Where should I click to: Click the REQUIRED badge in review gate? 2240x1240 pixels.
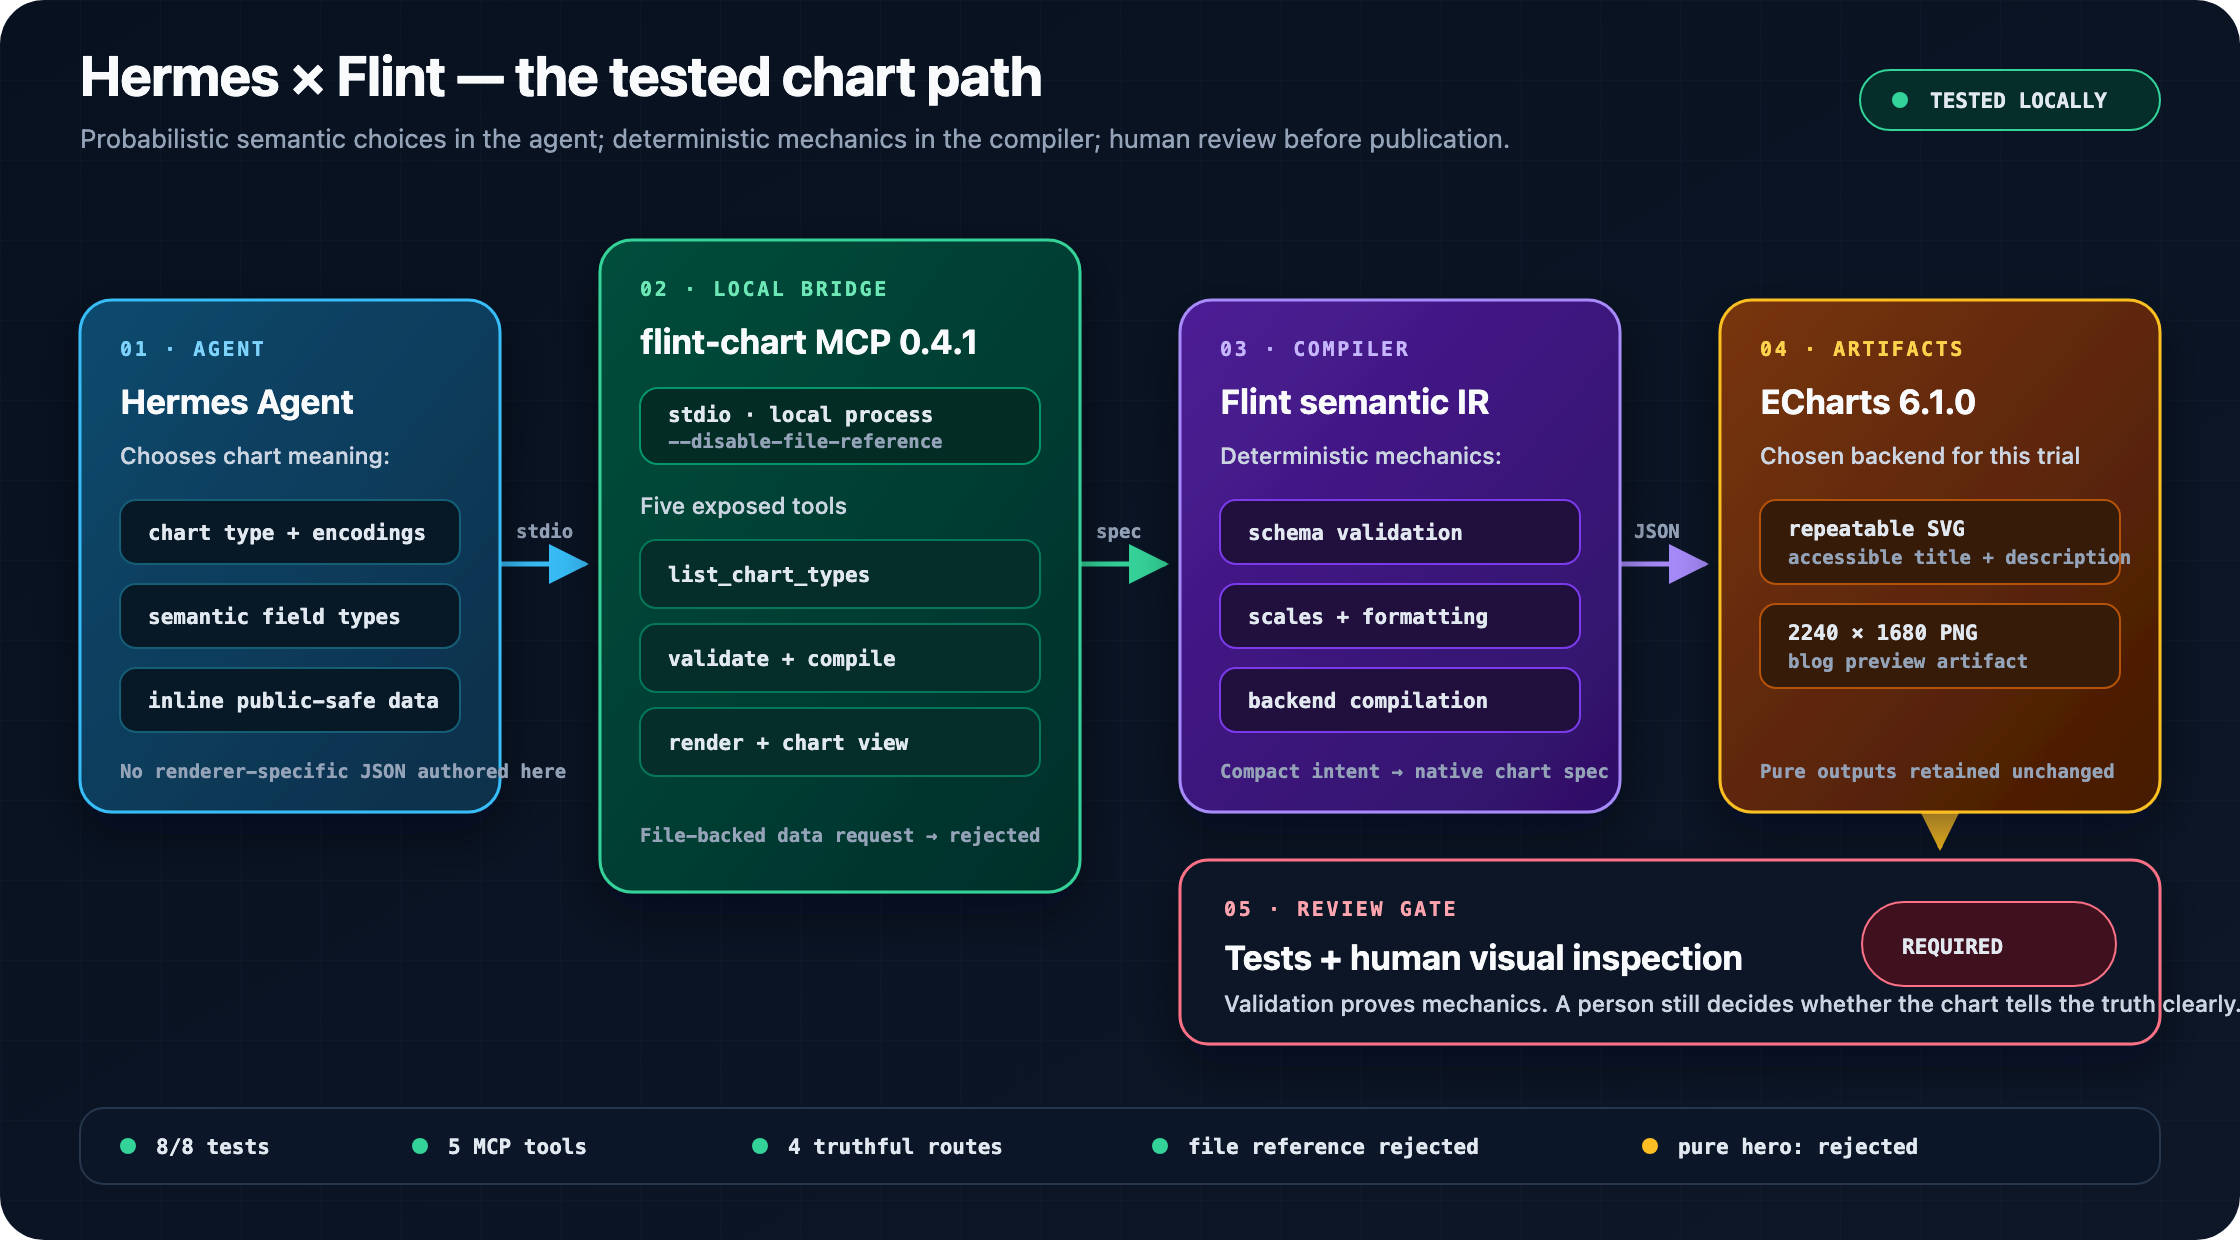(x=1988, y=945)
